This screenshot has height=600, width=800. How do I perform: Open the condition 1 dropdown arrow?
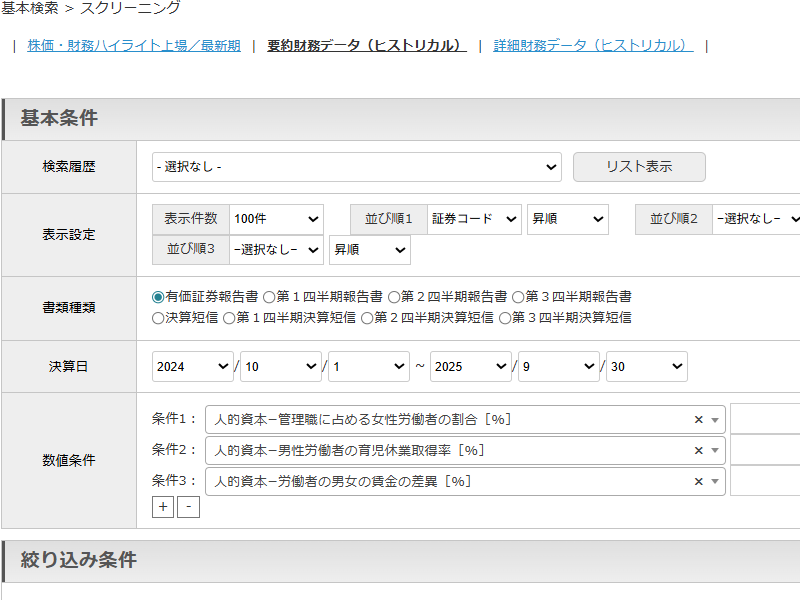point(715,420)
